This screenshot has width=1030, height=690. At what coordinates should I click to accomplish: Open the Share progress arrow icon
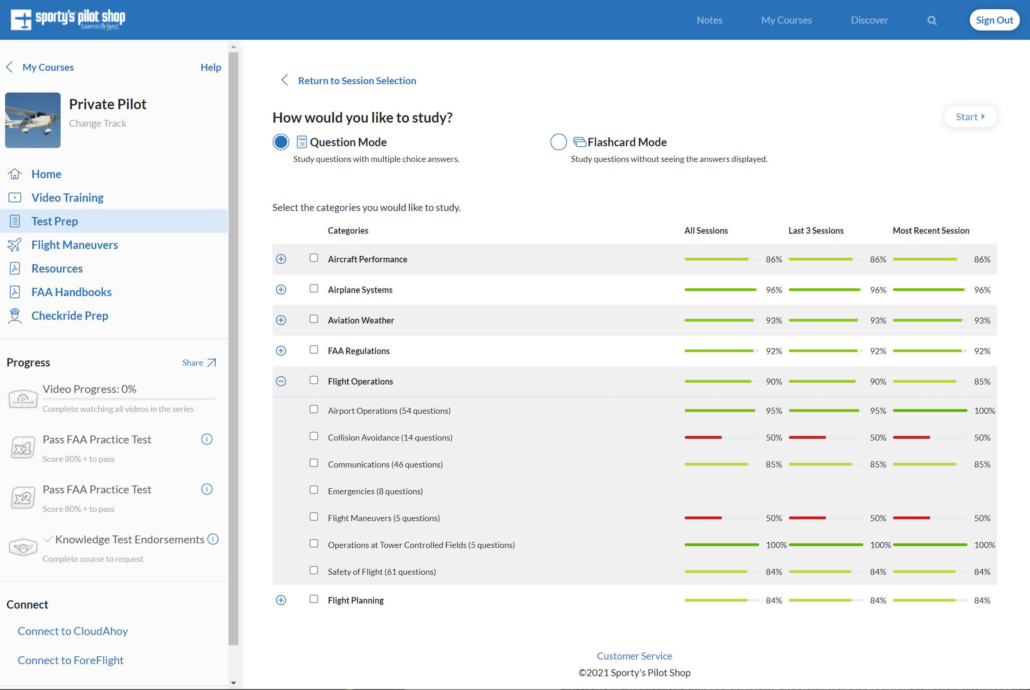pyautogui.click(x=211, y=363)
